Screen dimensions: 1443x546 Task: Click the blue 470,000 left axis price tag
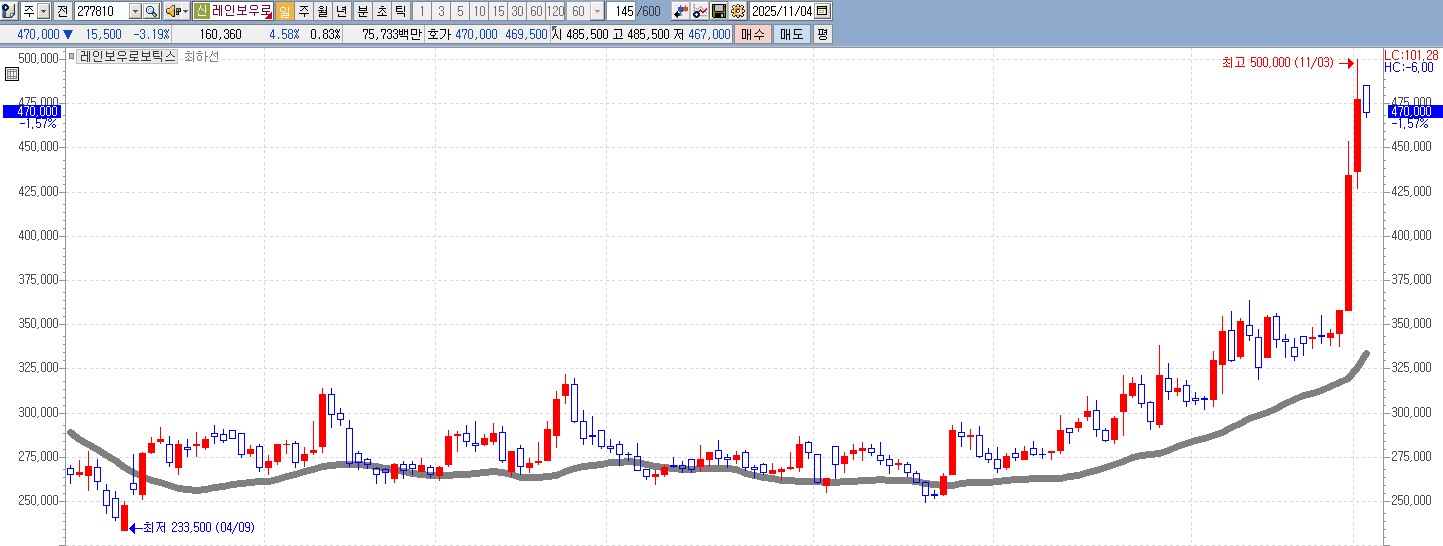pyautogui.click(x=32, y=112)
